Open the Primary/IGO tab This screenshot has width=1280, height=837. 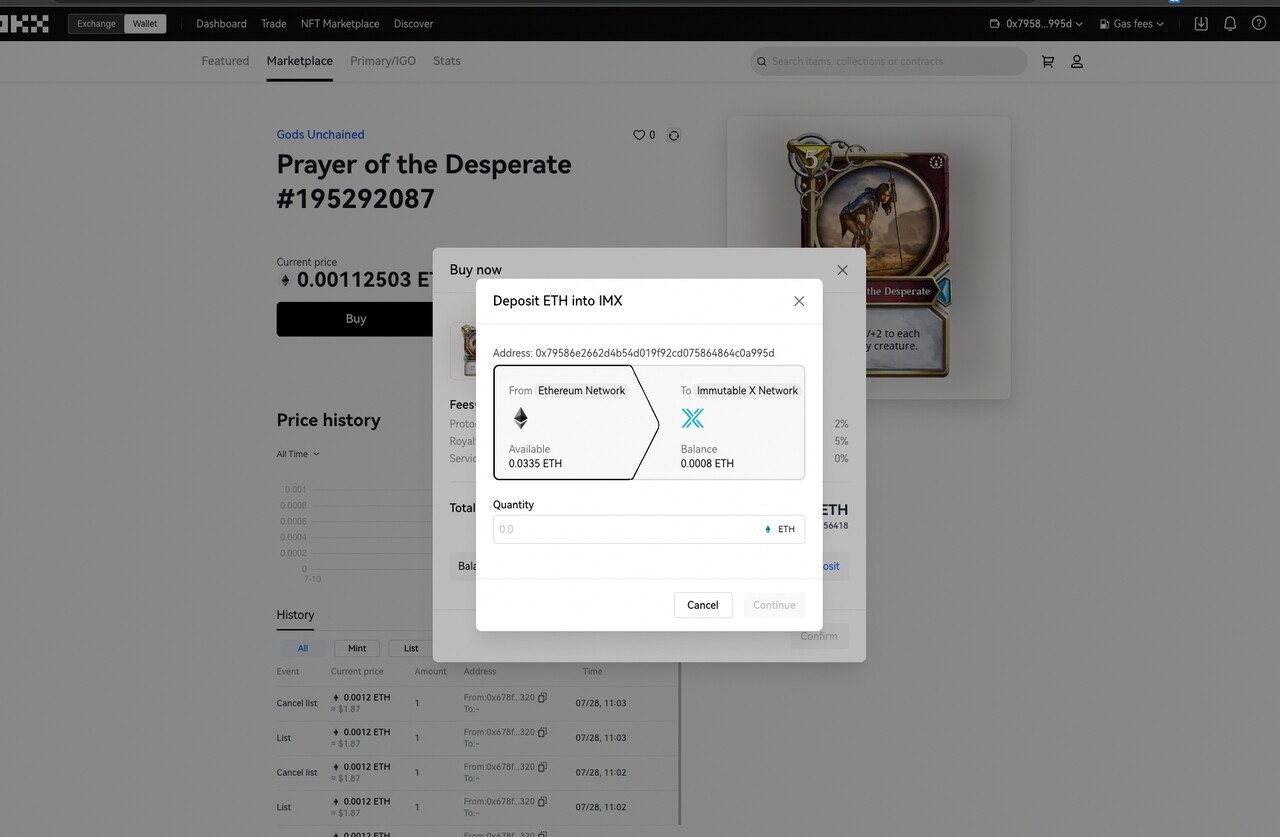pos(383,61)
